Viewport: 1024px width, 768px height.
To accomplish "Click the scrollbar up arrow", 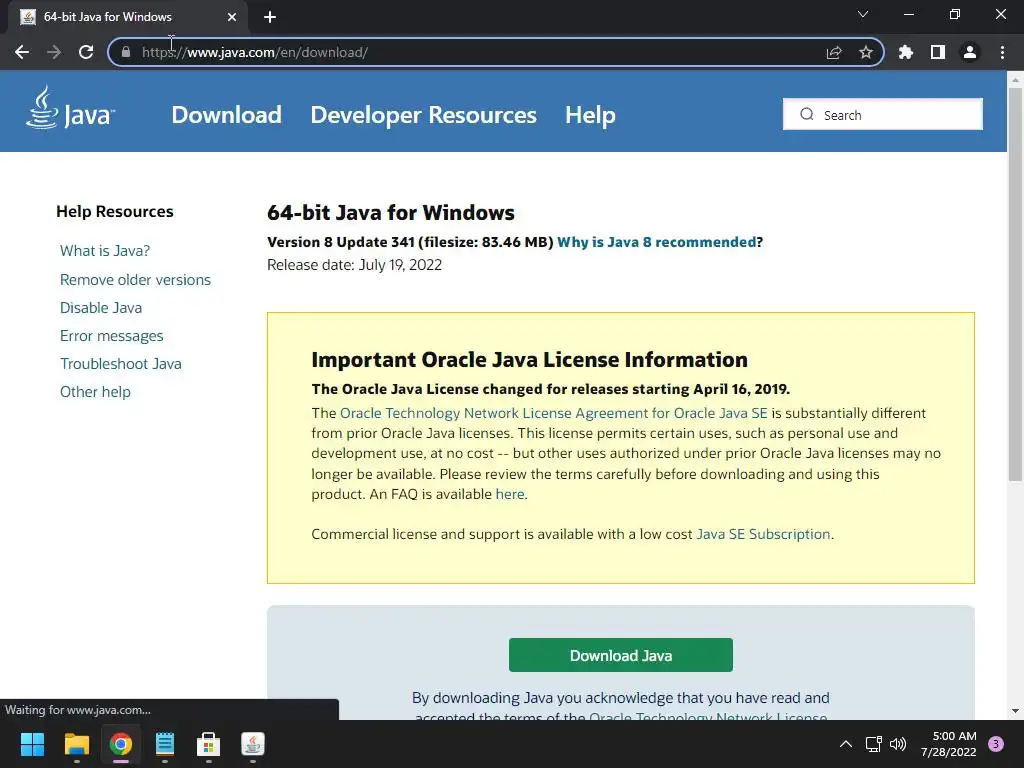I will [1015, 80].
